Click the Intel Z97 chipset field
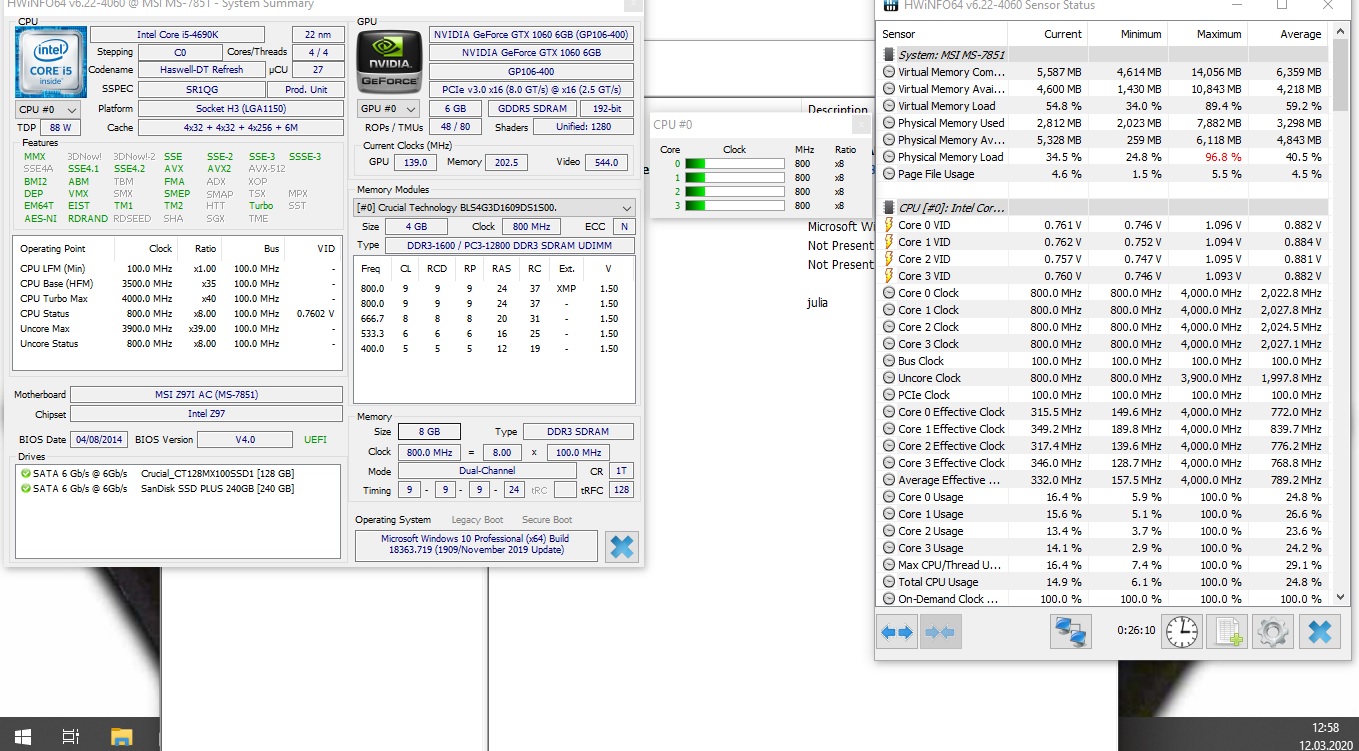Viewport: 1359px width, 751px height. click(206, 414)
